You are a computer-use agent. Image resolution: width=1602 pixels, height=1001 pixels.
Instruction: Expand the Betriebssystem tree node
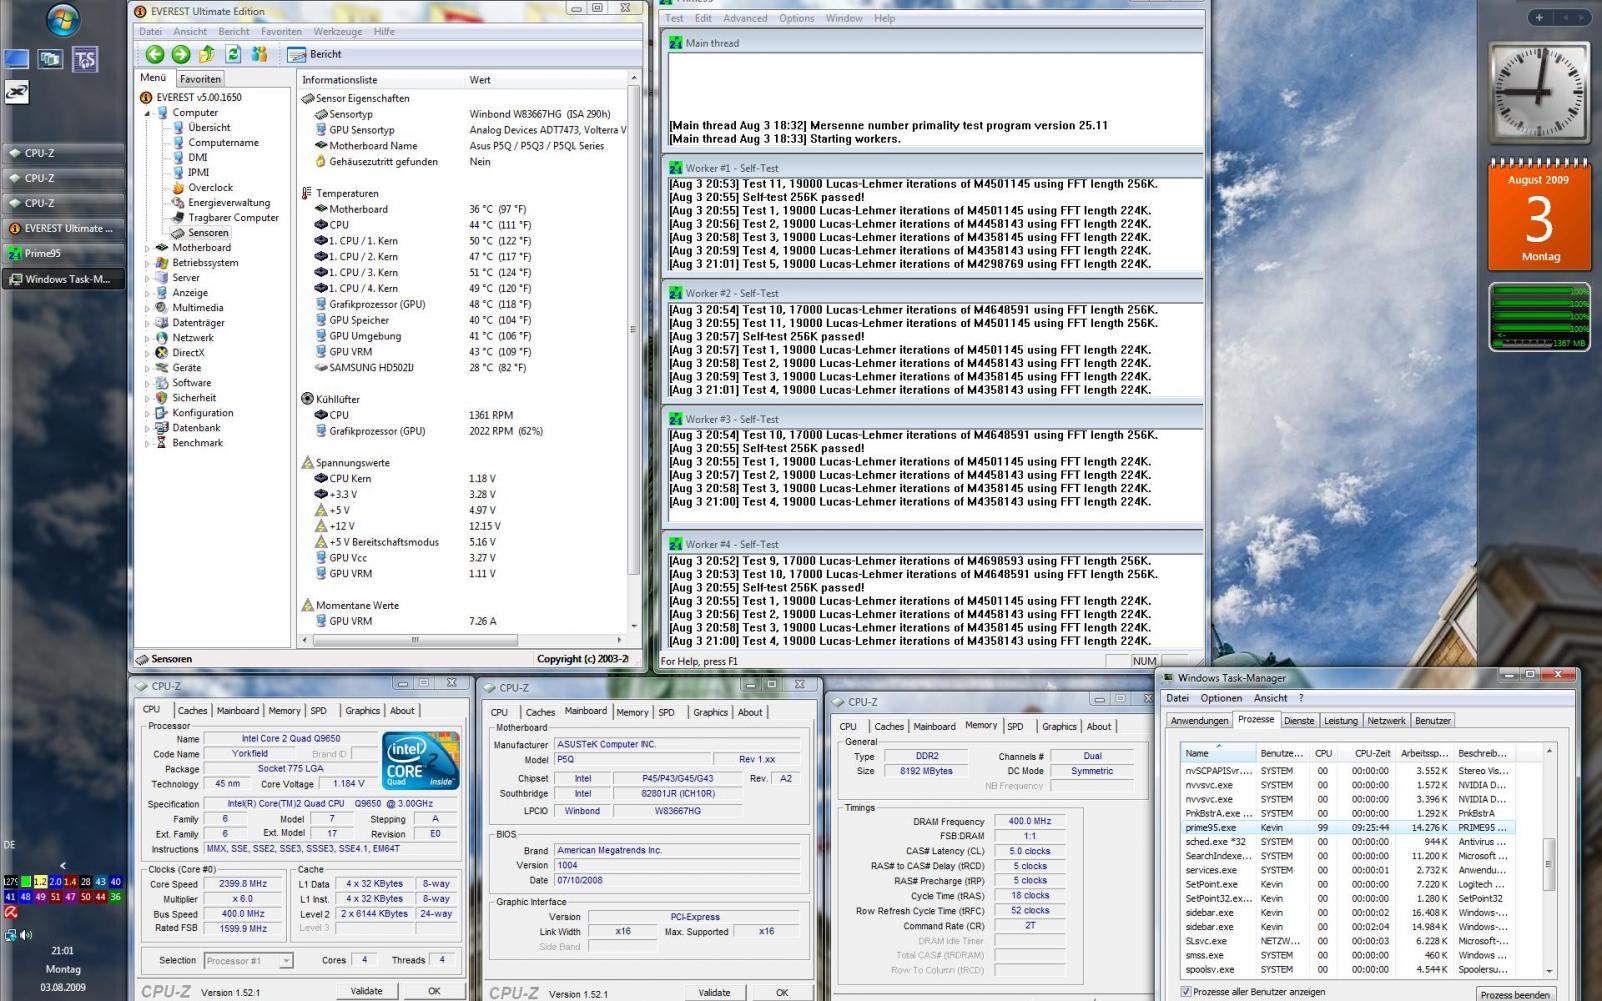pos(148,263)
